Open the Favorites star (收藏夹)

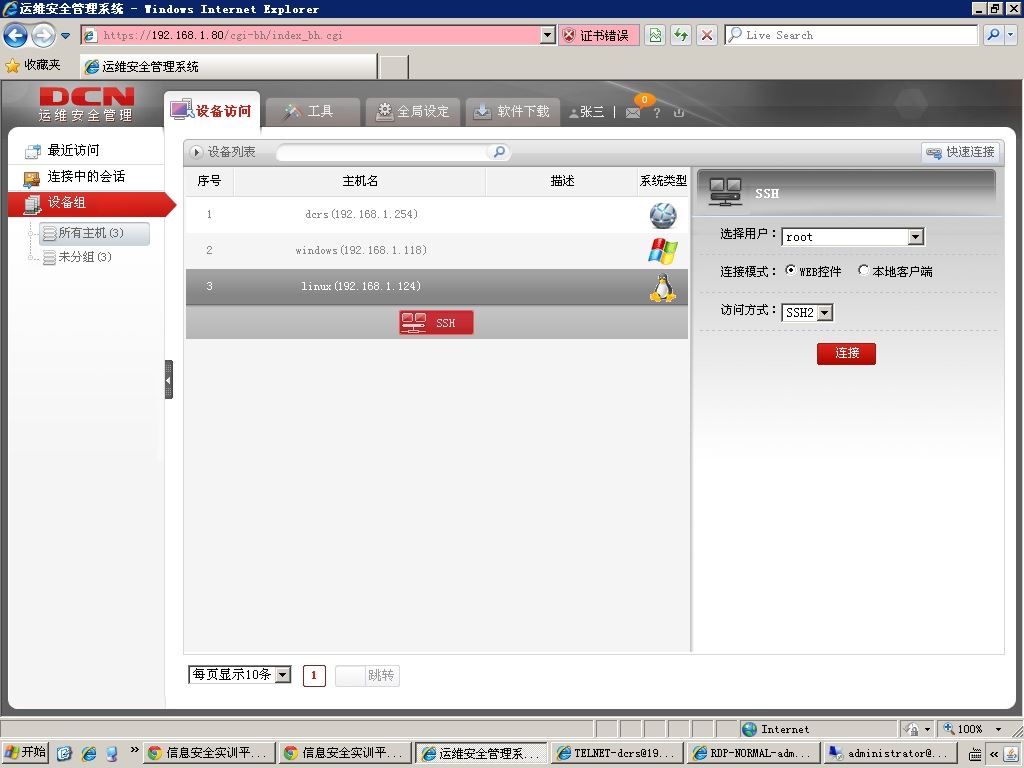[33, 65]
